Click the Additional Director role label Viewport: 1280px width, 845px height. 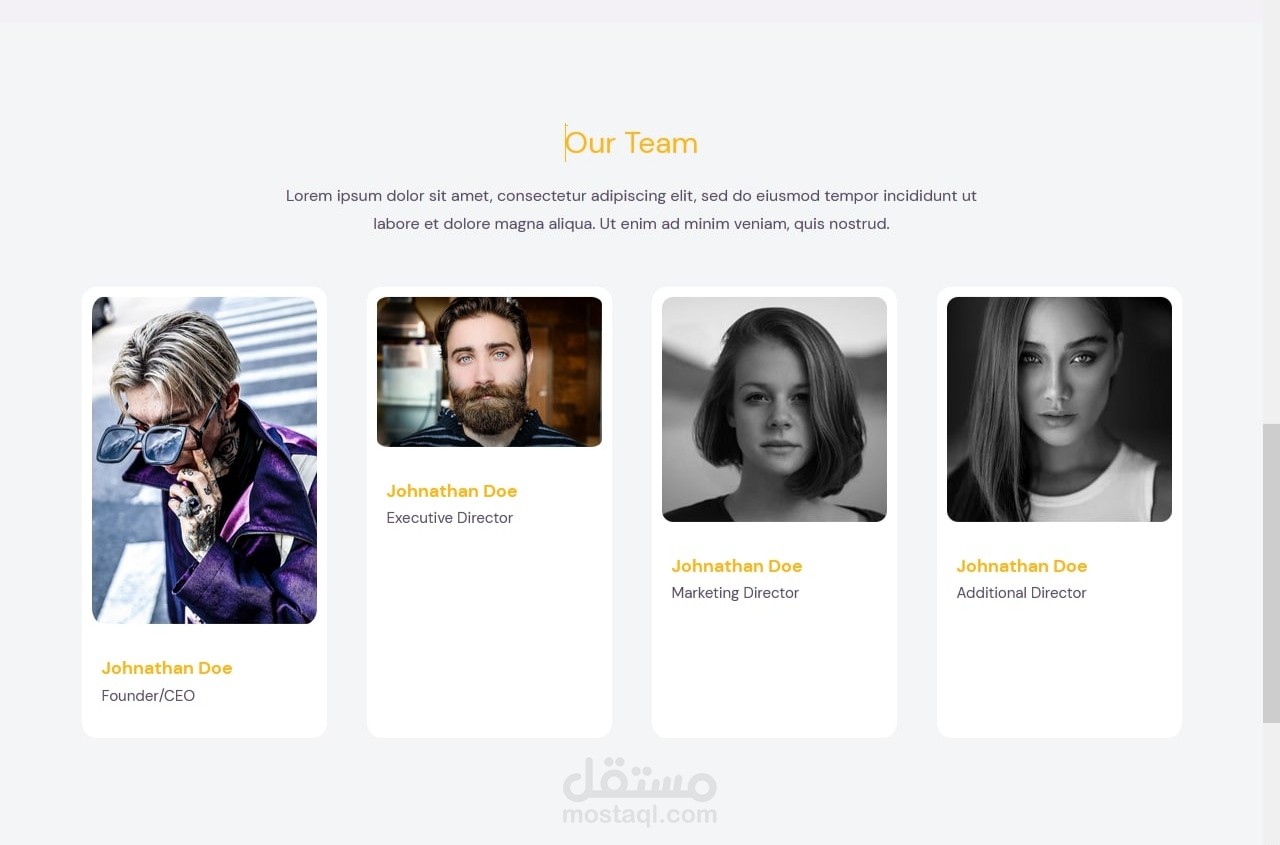coord(1021,593)
